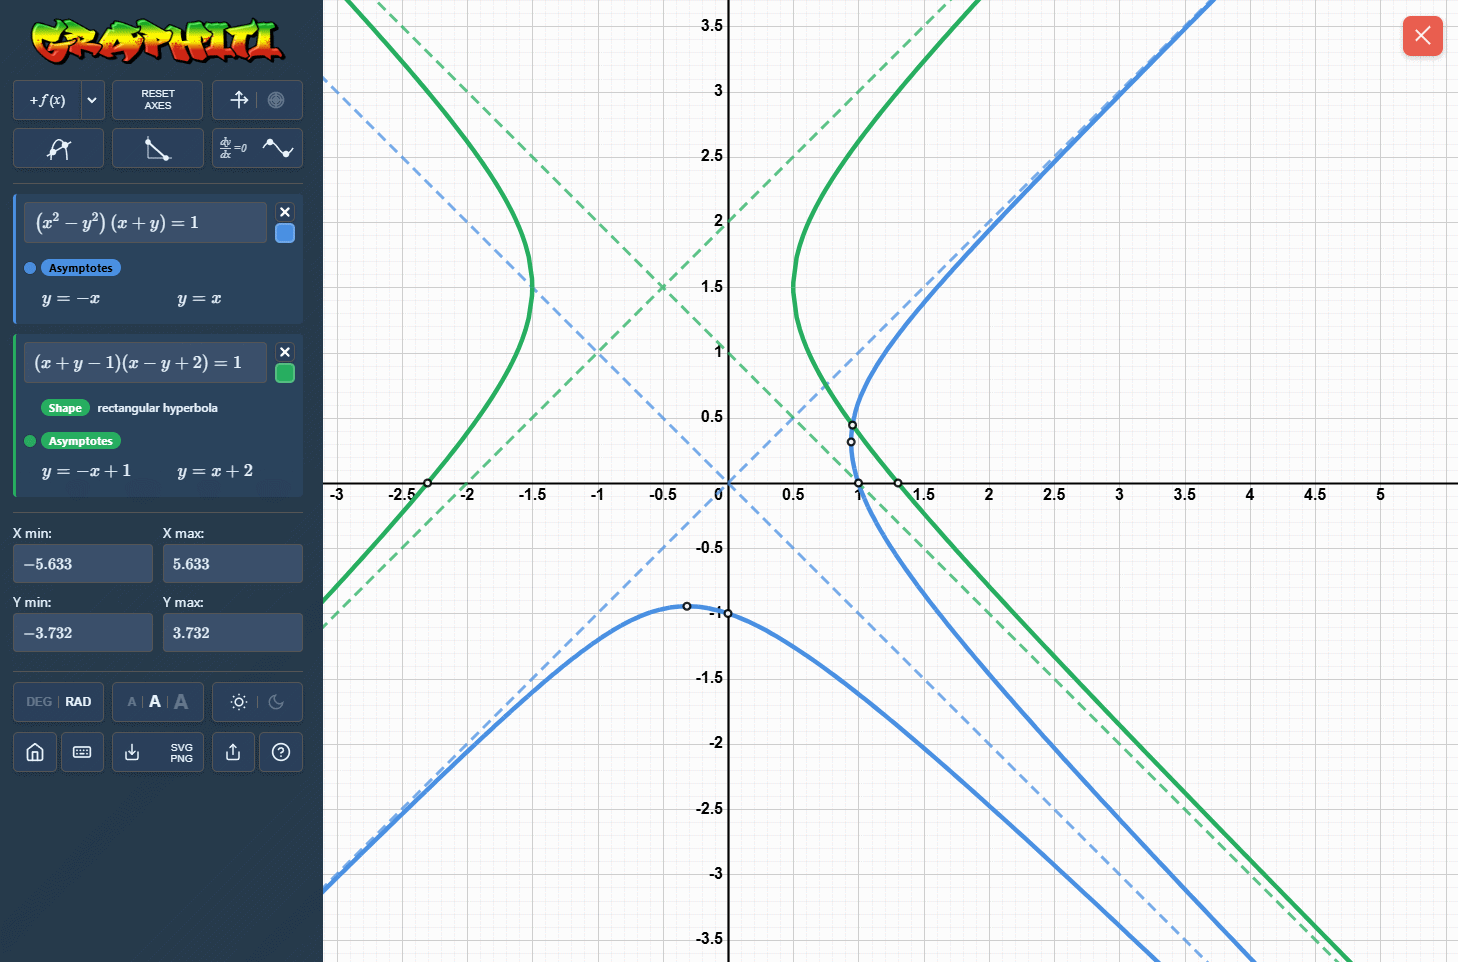The image size is (1458, 962).
Task: Click the Y max field showing 3.732
Action: click(x=233, y=633)
